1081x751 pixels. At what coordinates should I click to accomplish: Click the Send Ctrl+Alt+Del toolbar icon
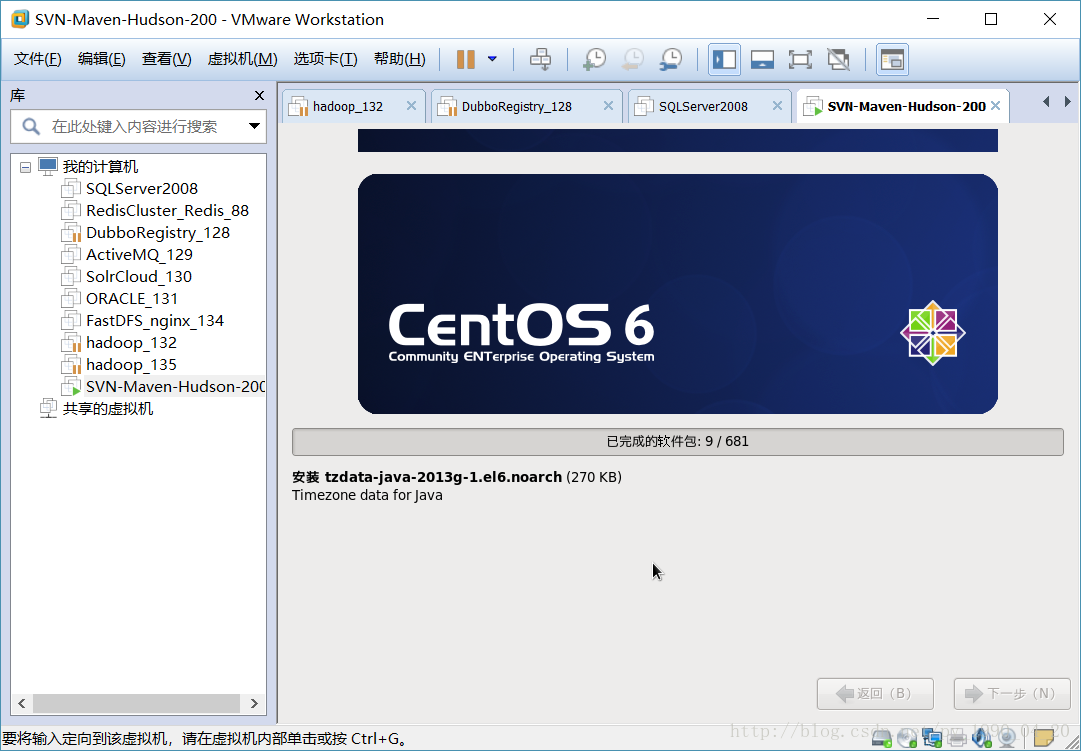540,59
